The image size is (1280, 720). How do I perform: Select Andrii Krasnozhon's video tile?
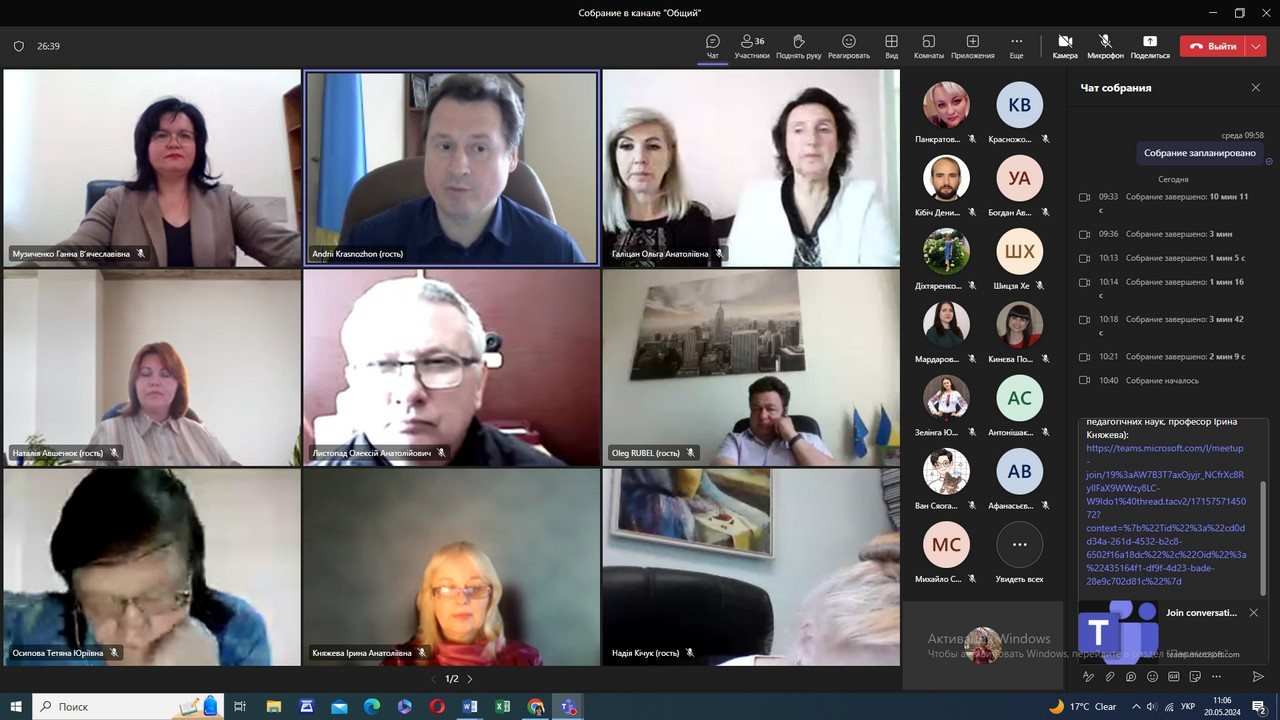click(x=451, y=167)
